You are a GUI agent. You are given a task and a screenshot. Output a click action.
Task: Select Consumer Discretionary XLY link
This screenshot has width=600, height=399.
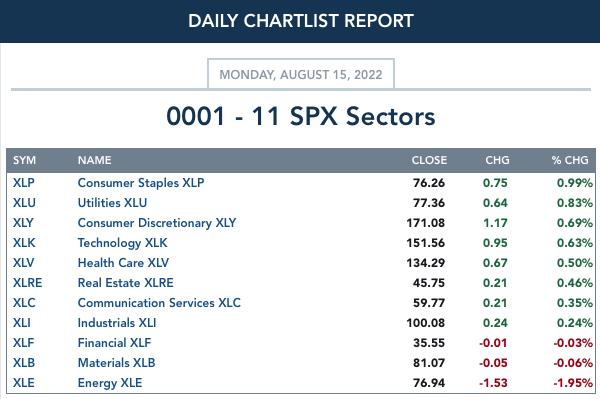click(x=157, y=223)
